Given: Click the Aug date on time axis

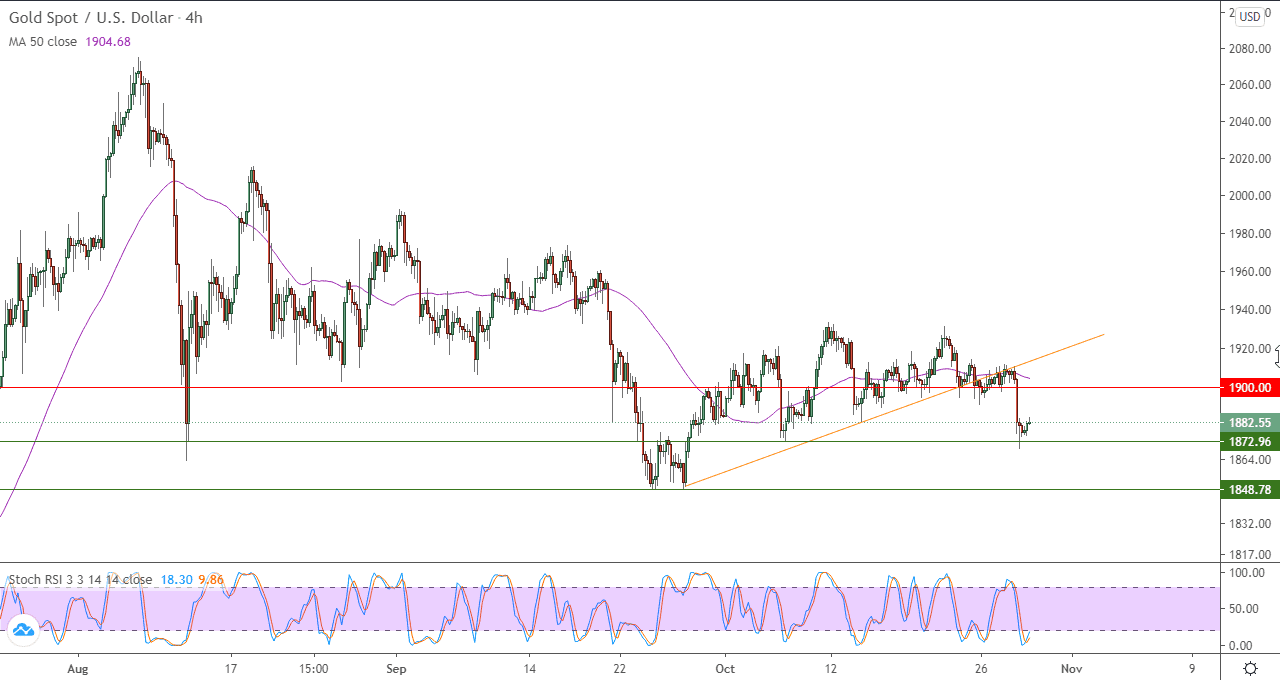Looking at the screenshot, I should (77, 668).
